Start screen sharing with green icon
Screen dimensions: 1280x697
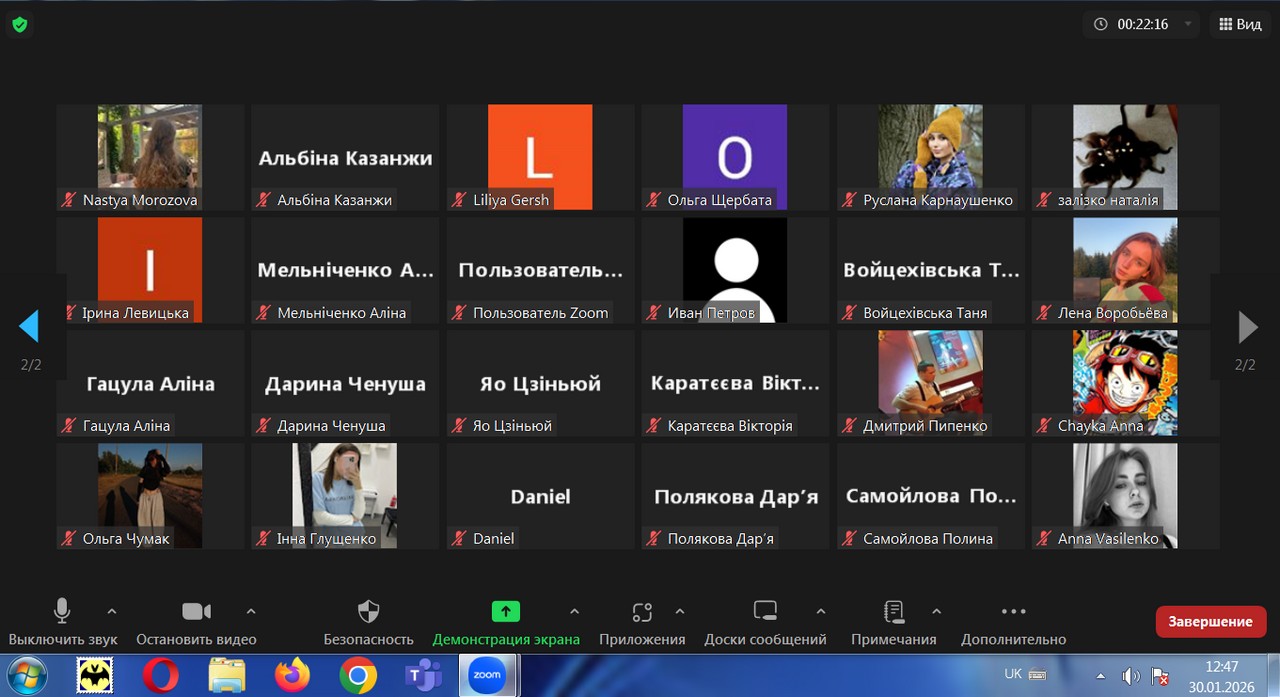506,612
